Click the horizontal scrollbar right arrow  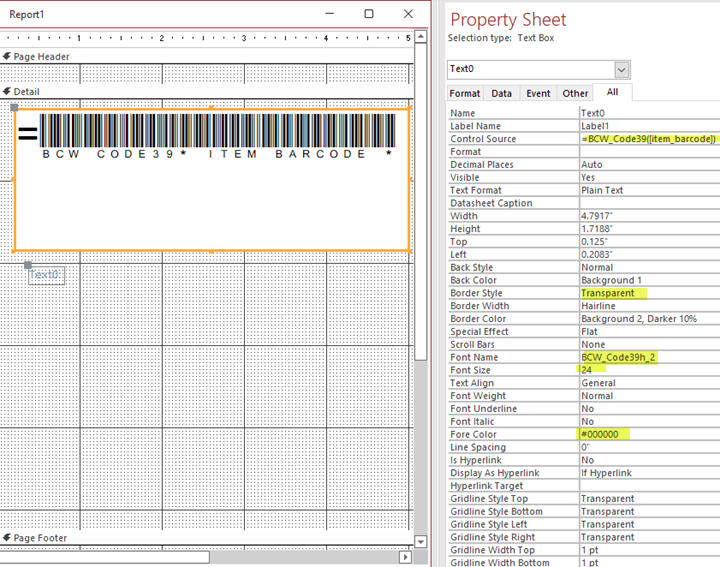coord(405,557)
